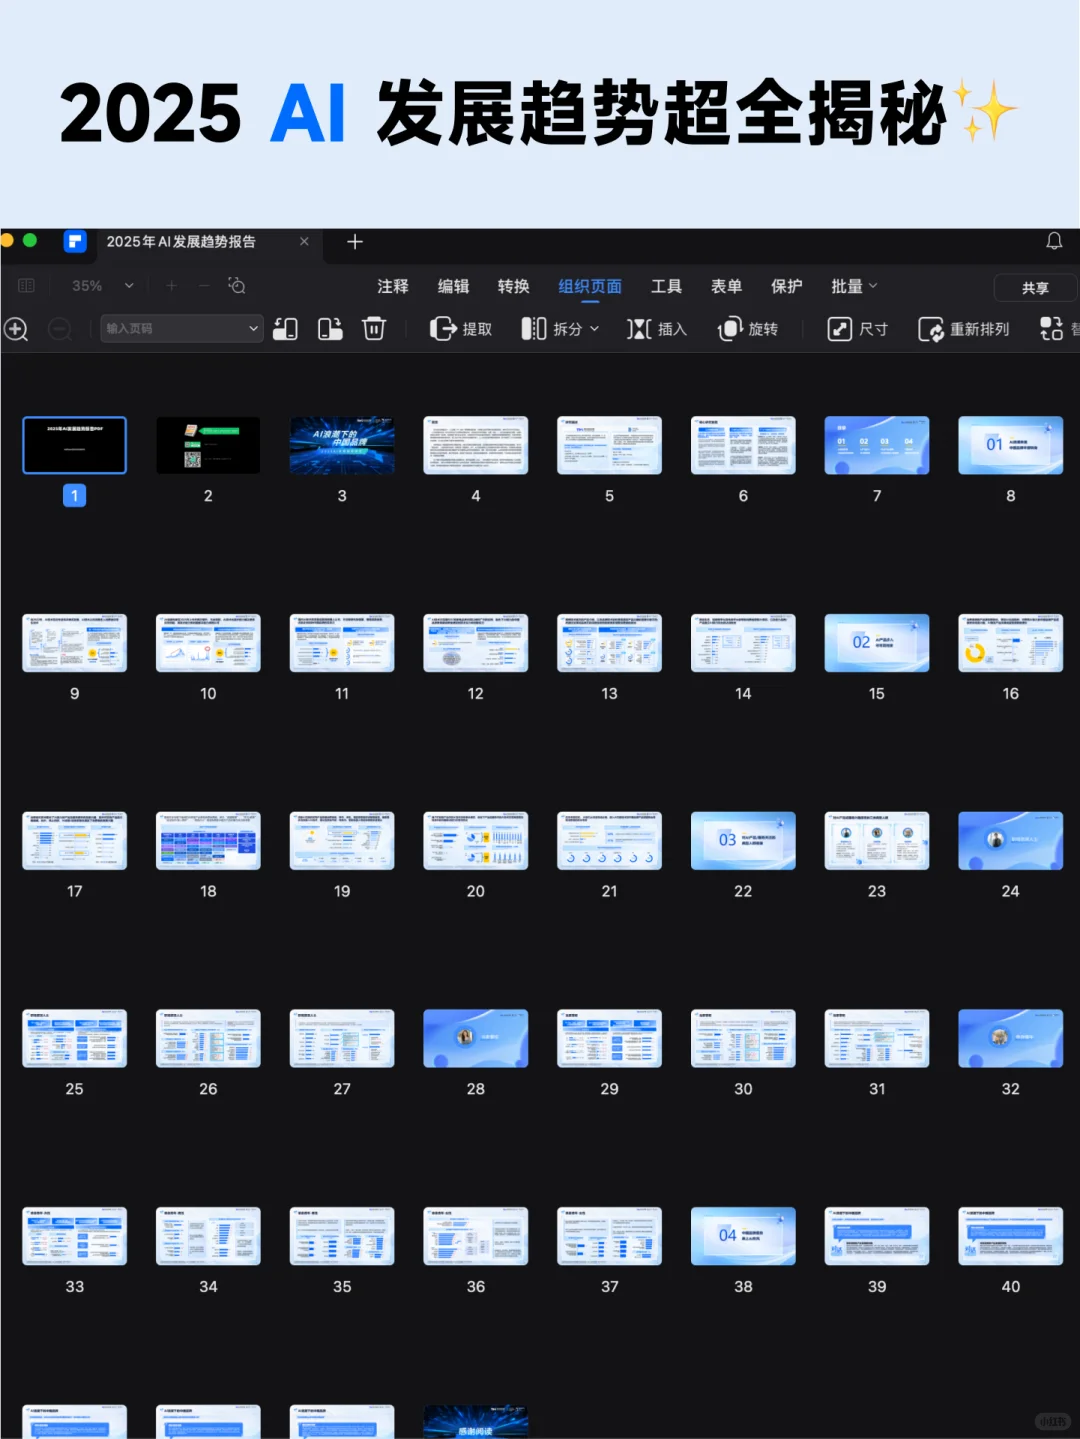The image size is (1080, 1439).
Task: Select page 4 thumbnail
Action: coord(476,445)
